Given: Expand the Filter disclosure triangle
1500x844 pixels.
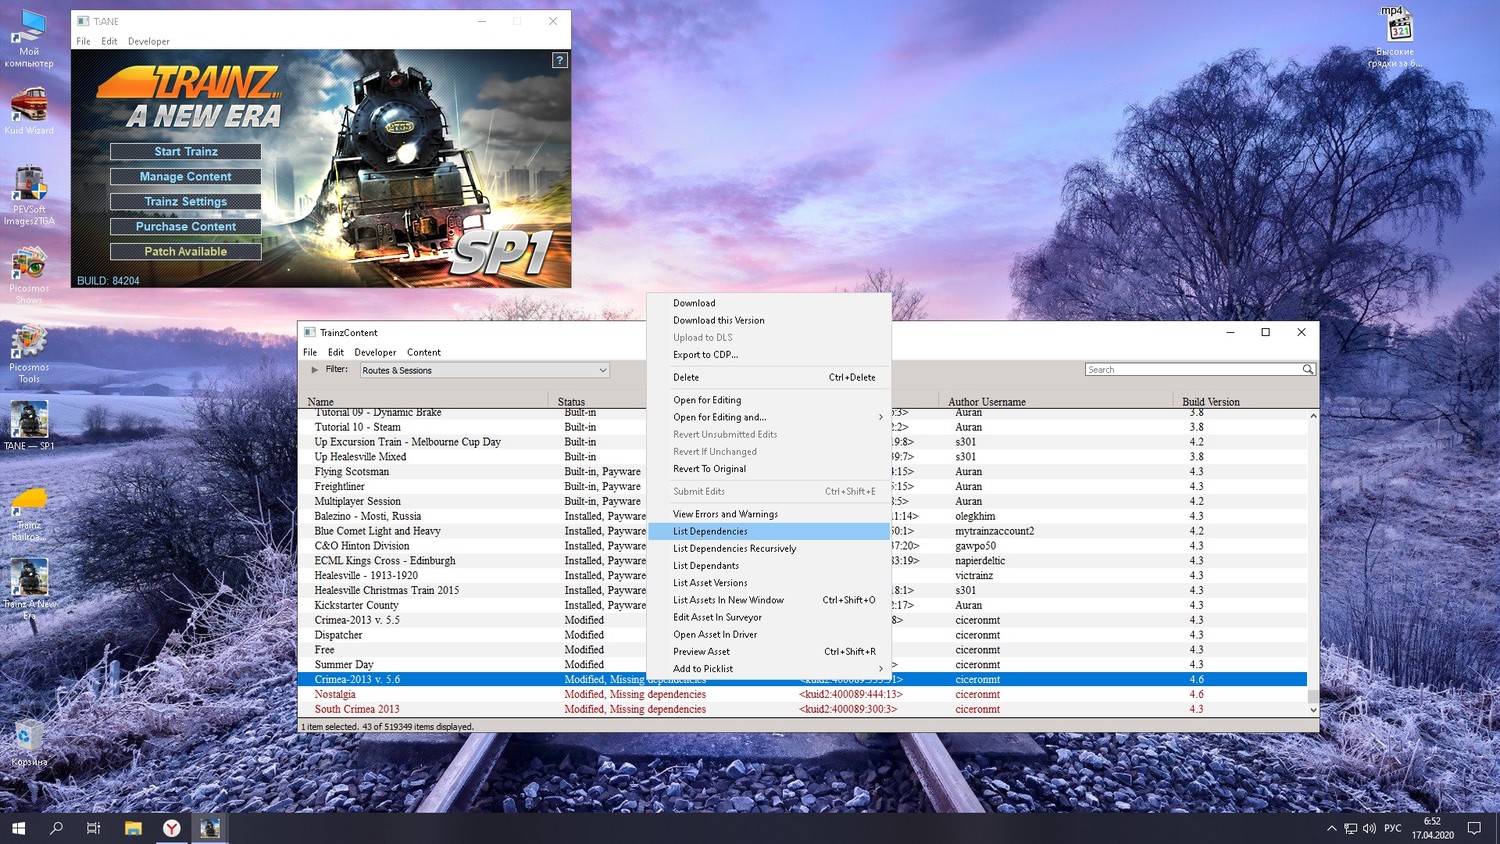Looking at the screenshot, I should pyautogui.click(x=315, y=370).
